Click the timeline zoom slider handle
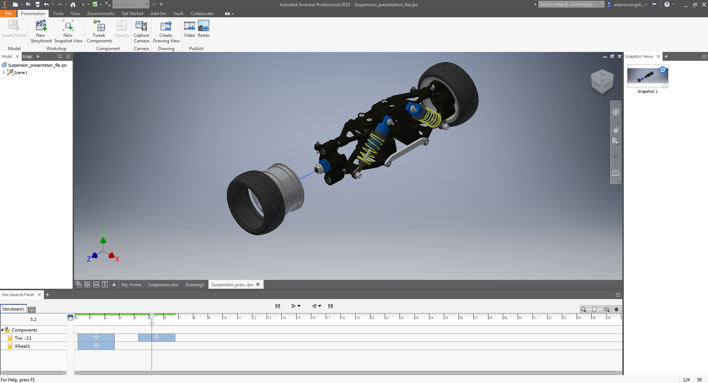Viewport: 708px width, 383px height. (594, 309)
